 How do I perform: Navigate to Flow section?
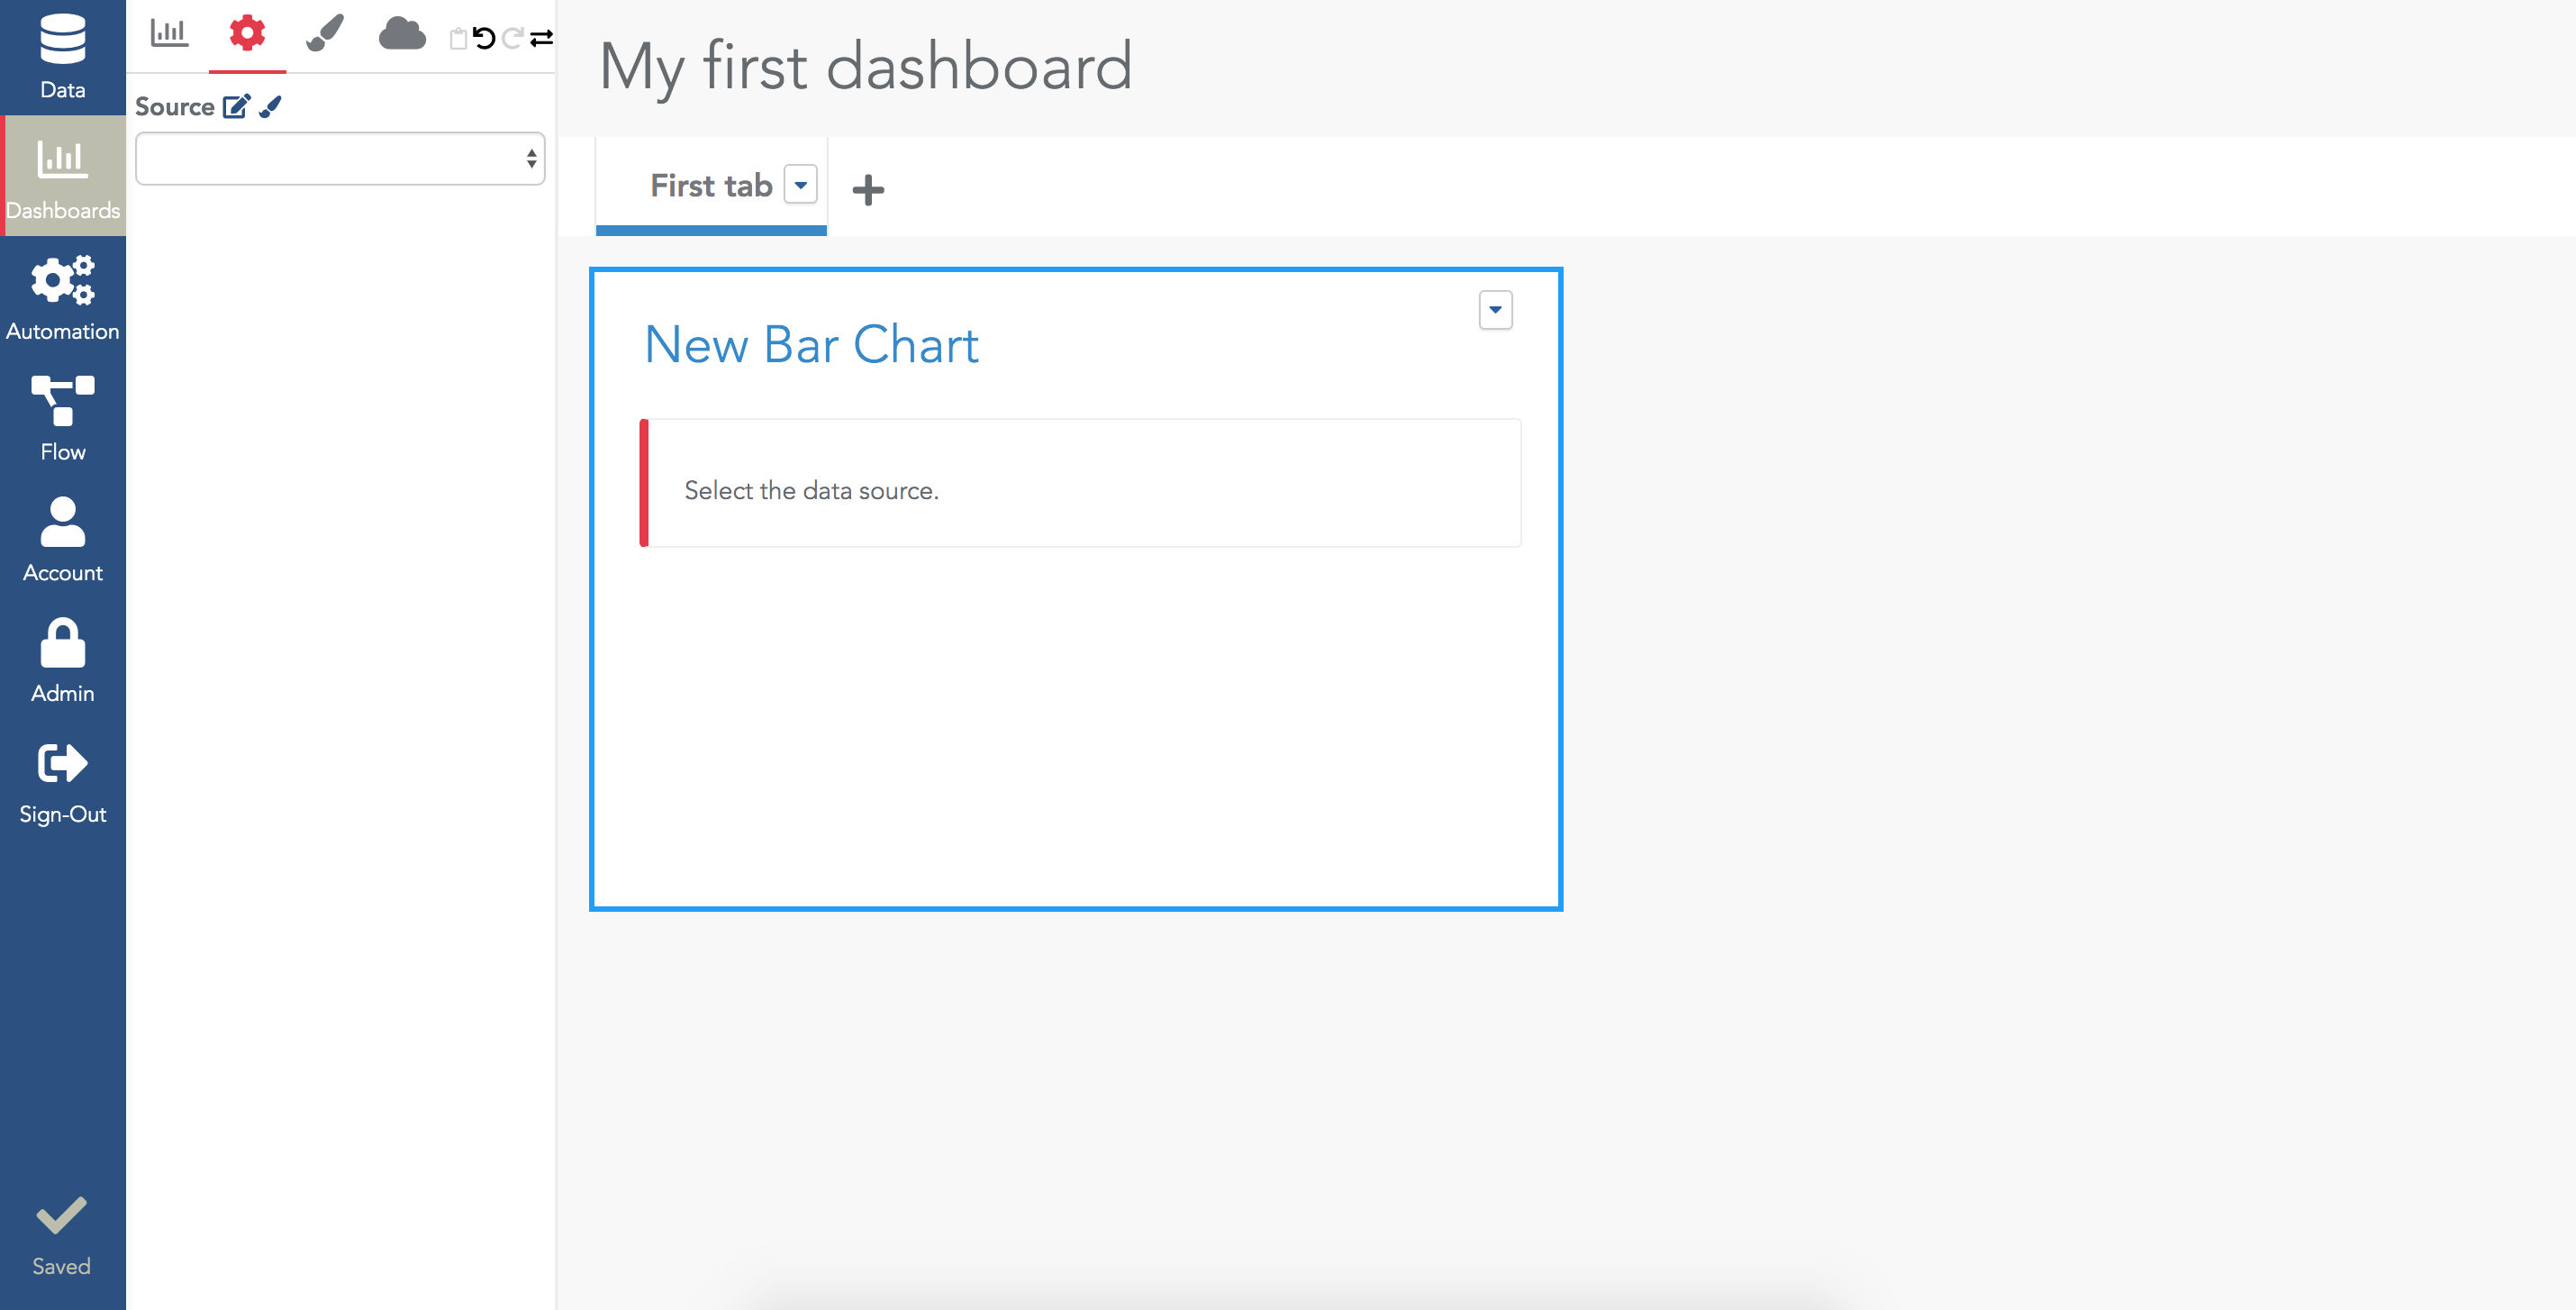click(x=62, y=421)
